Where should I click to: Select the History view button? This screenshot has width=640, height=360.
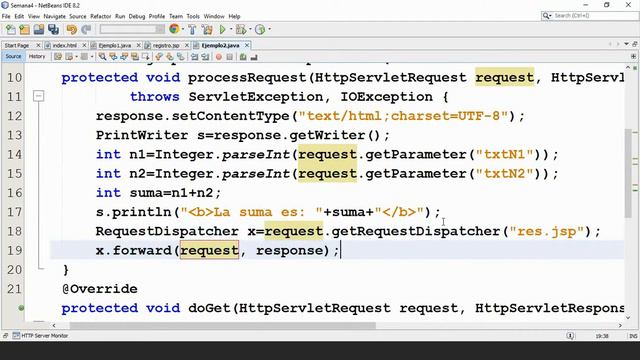(x=37, y=57)
